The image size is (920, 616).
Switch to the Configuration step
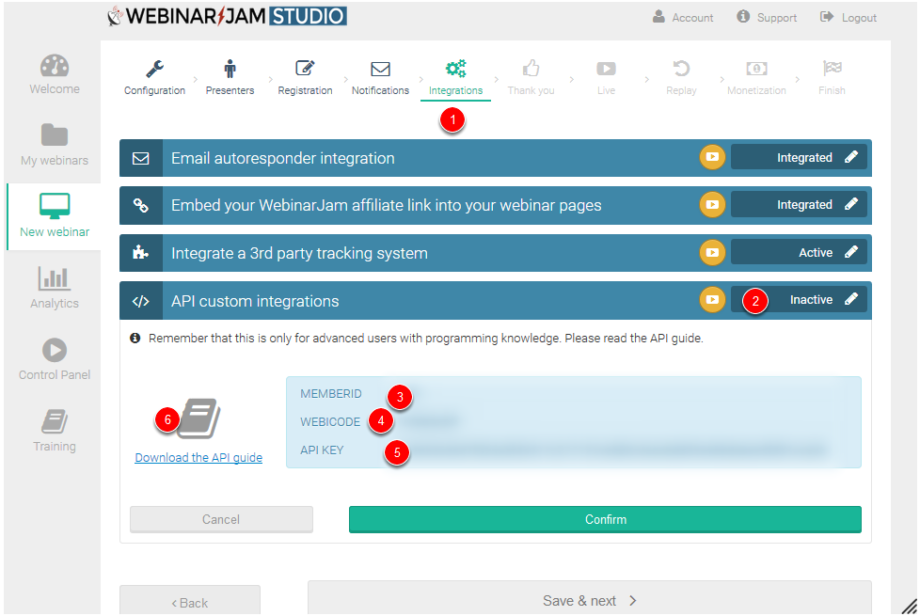(x=154, y=78)
